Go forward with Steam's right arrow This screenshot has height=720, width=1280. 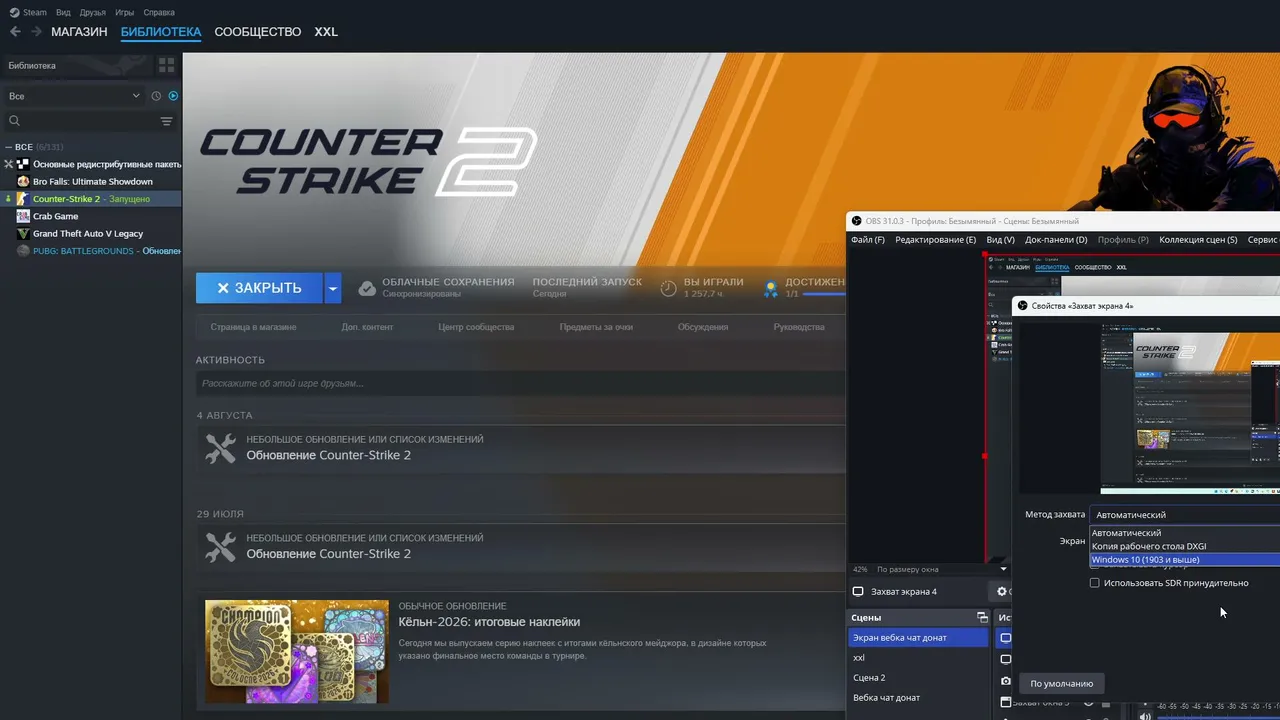tap(36, 32)
